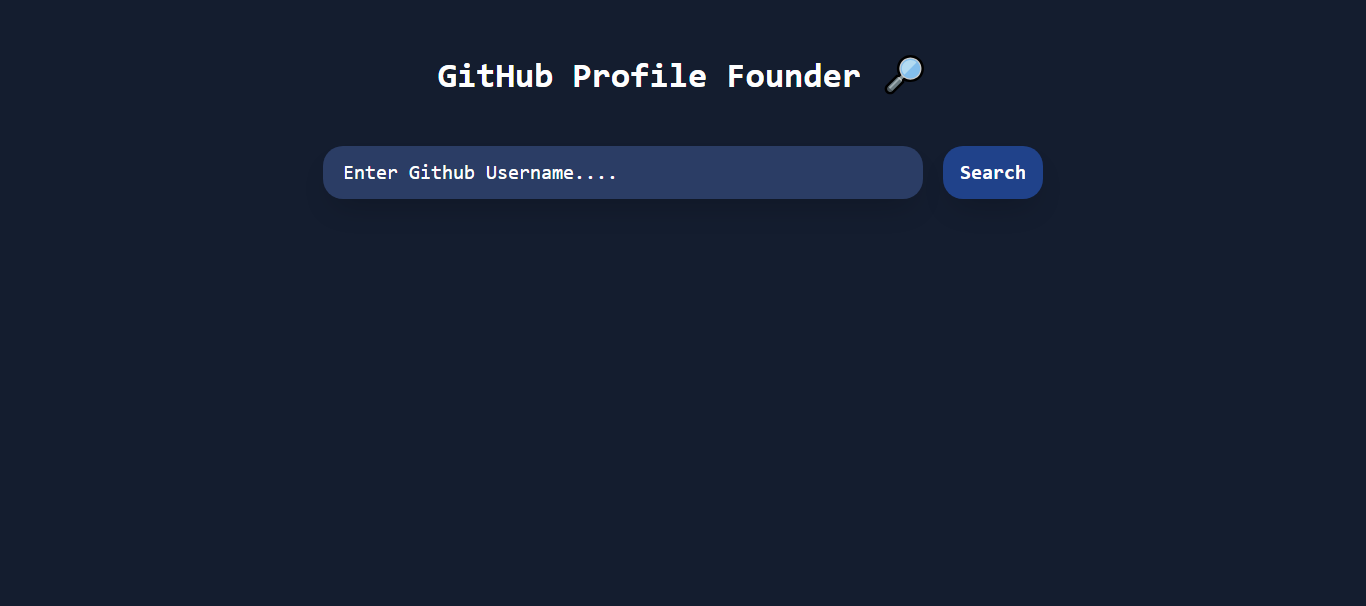This screenshot has height=606, width=1366.
Task: Click the empty right end of the username field
Action: tap(860, 172)
